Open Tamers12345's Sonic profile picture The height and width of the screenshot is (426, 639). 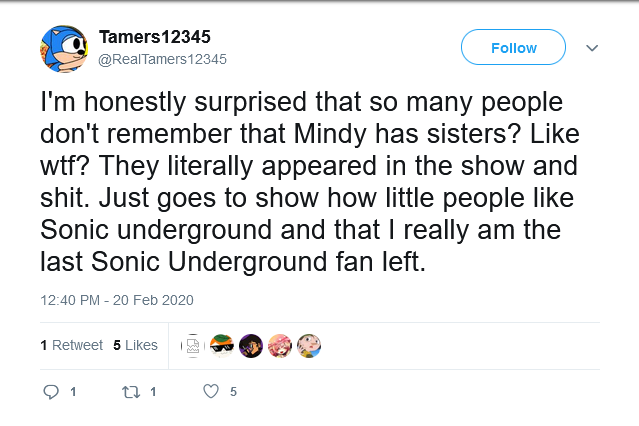(64, 48)
